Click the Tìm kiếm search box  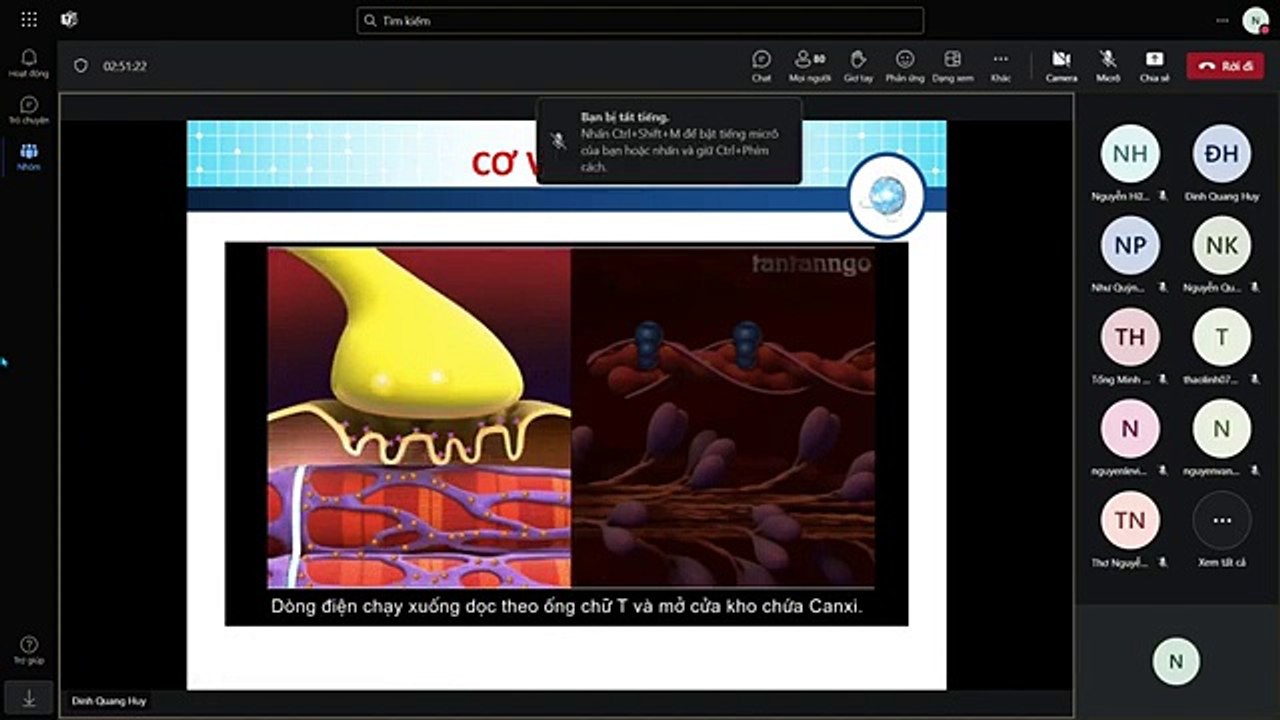(640, 20)
